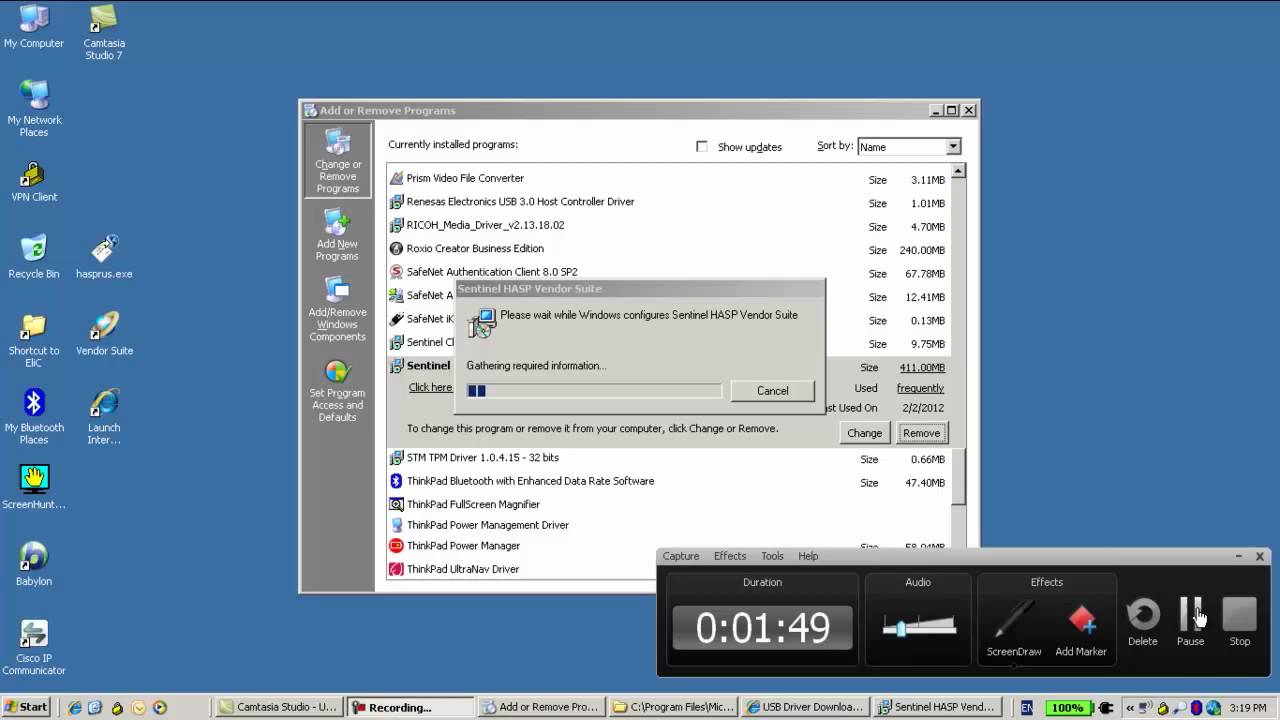The image size is (1280, 720).
Task: Click the 'frequently' used value
Action: 920,388
